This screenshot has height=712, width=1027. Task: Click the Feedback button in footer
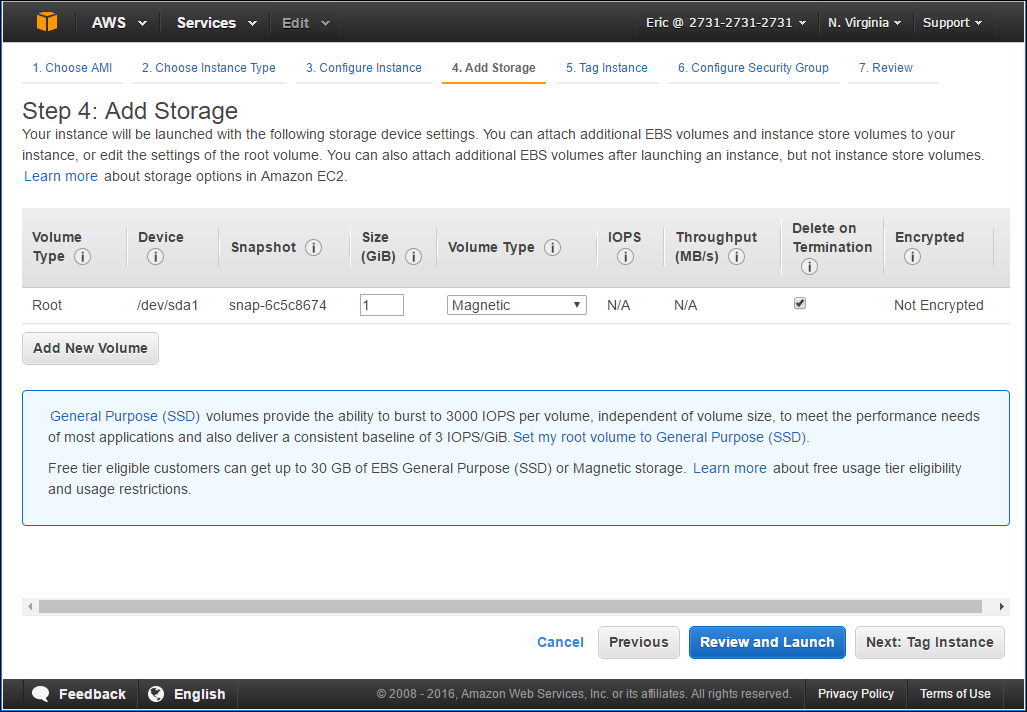point(80,694)
